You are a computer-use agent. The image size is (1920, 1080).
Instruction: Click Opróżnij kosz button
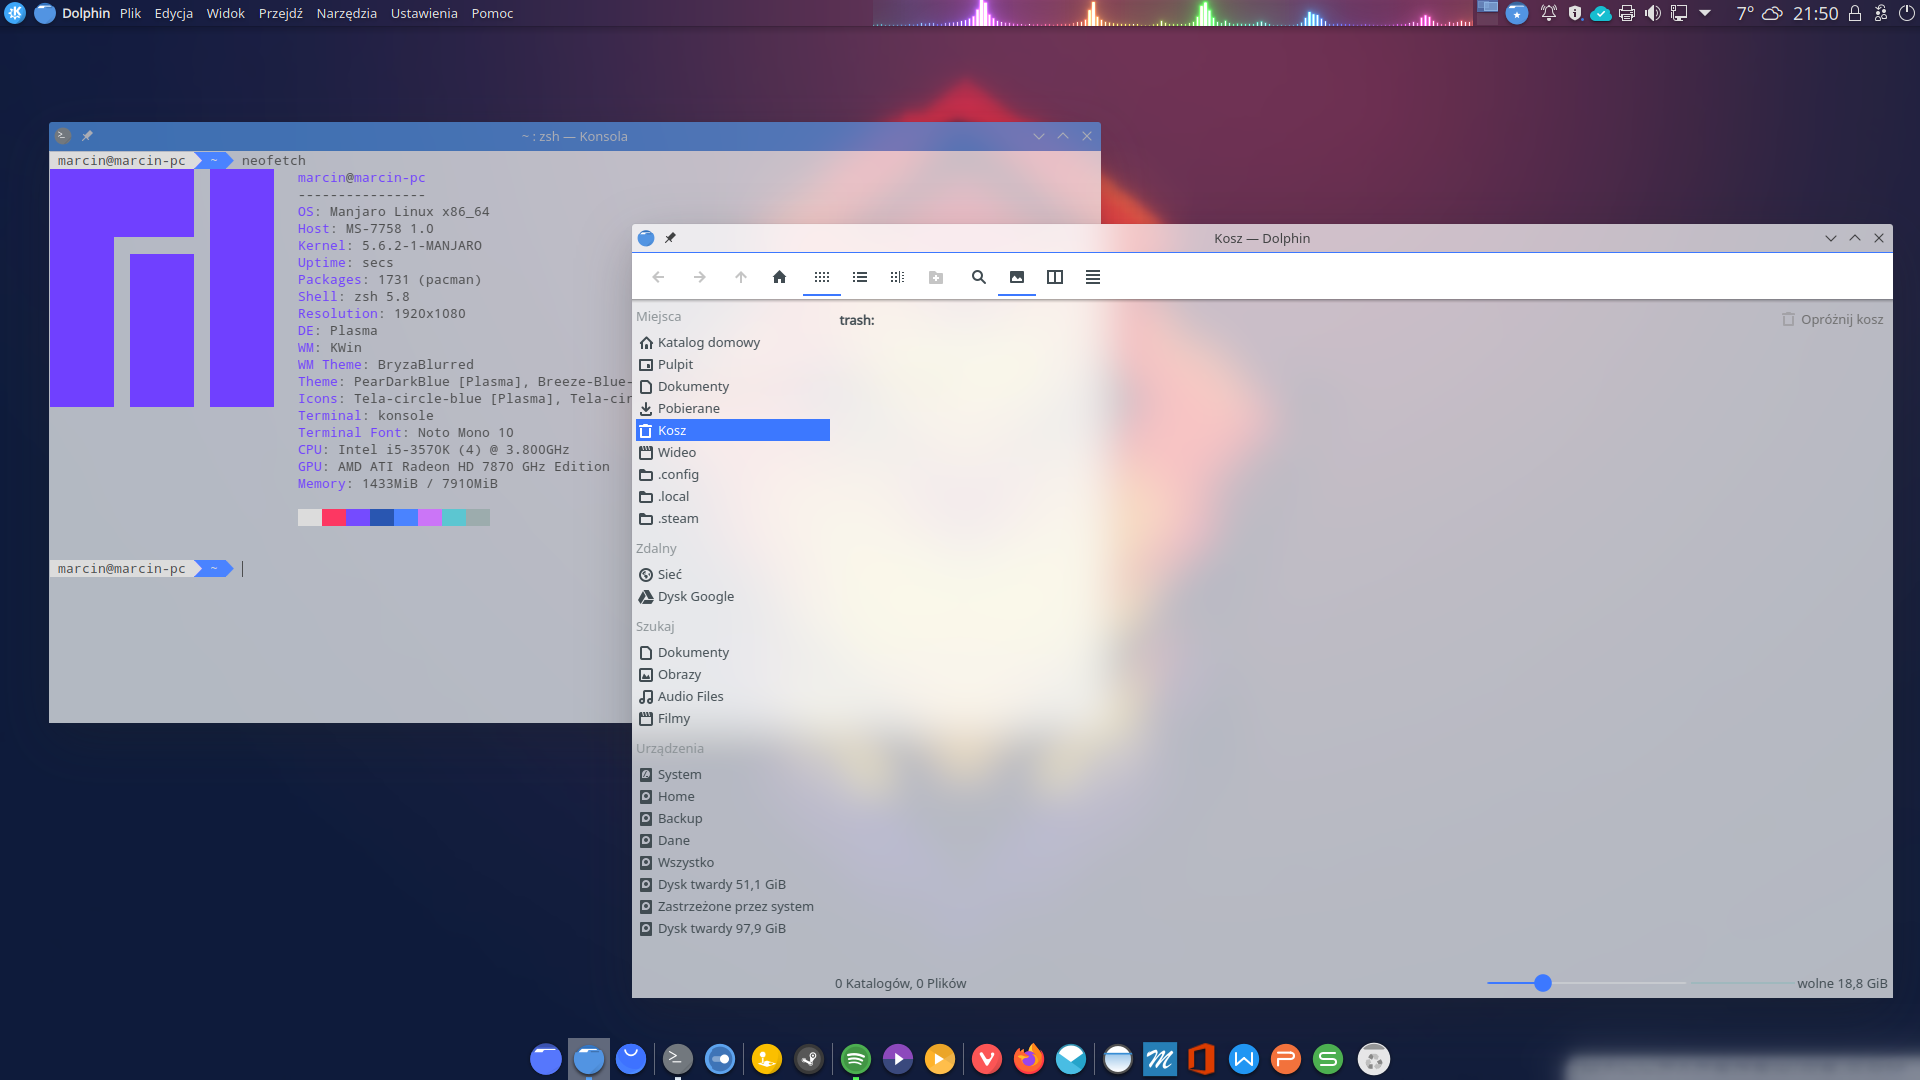pos(1832,319)
